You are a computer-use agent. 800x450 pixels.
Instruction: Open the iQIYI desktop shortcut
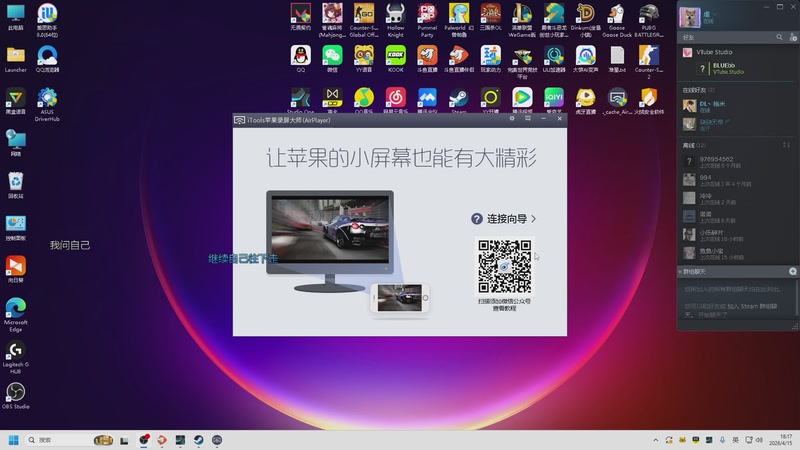click(x=554, y=101)
